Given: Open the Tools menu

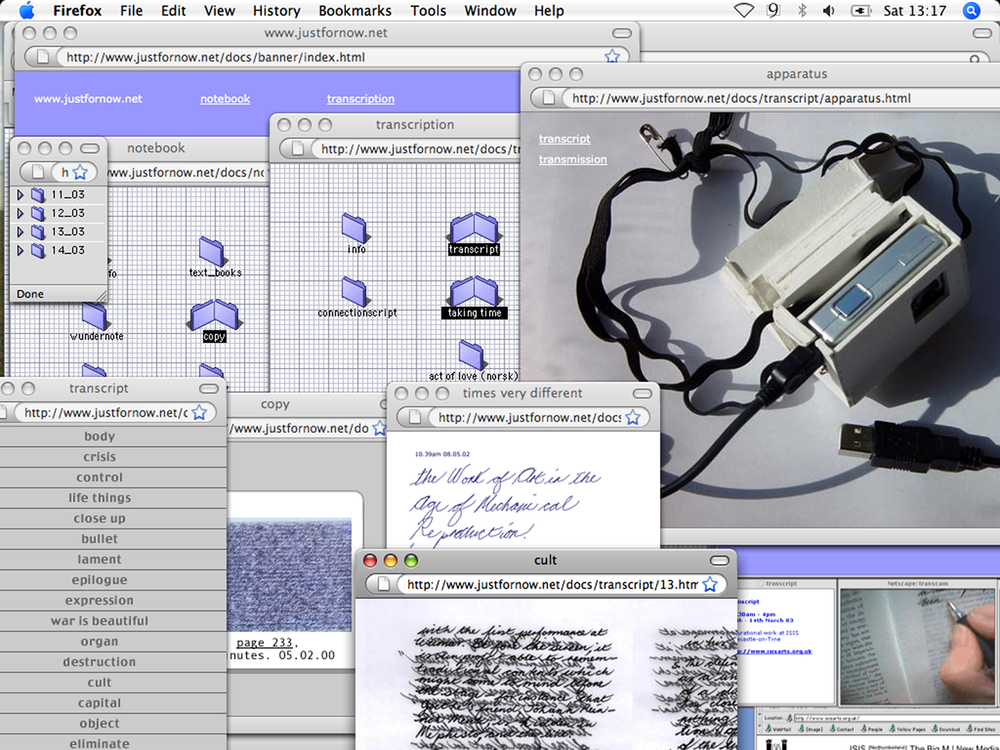Looking at the screenshot, I should tap(428, 11).
